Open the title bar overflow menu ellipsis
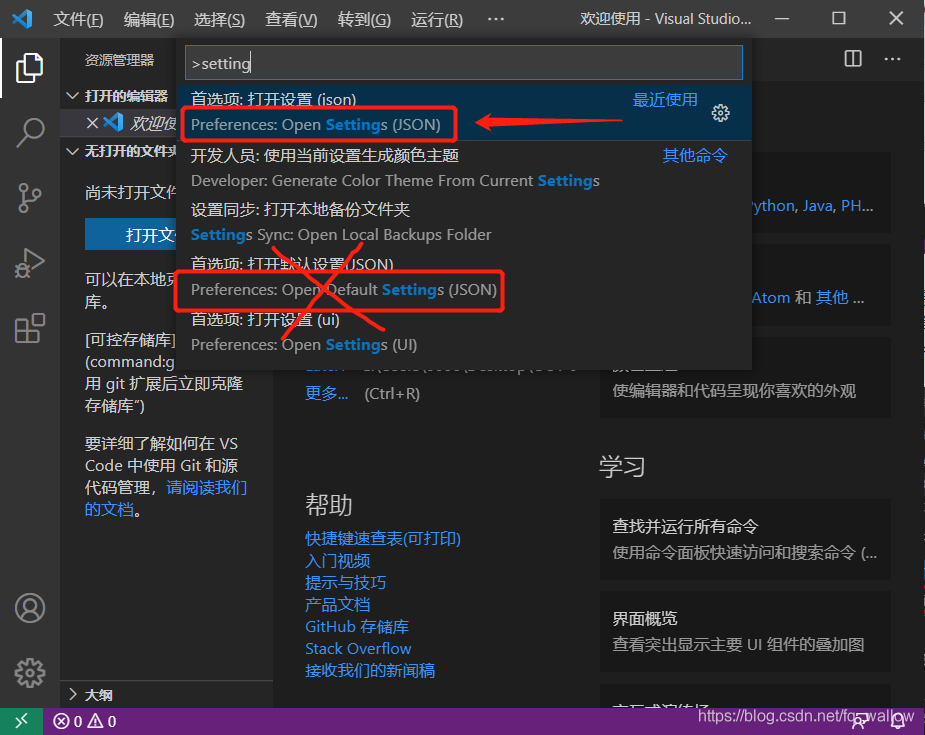This screenshot has width=925, height=735. (x=496, y=19)
